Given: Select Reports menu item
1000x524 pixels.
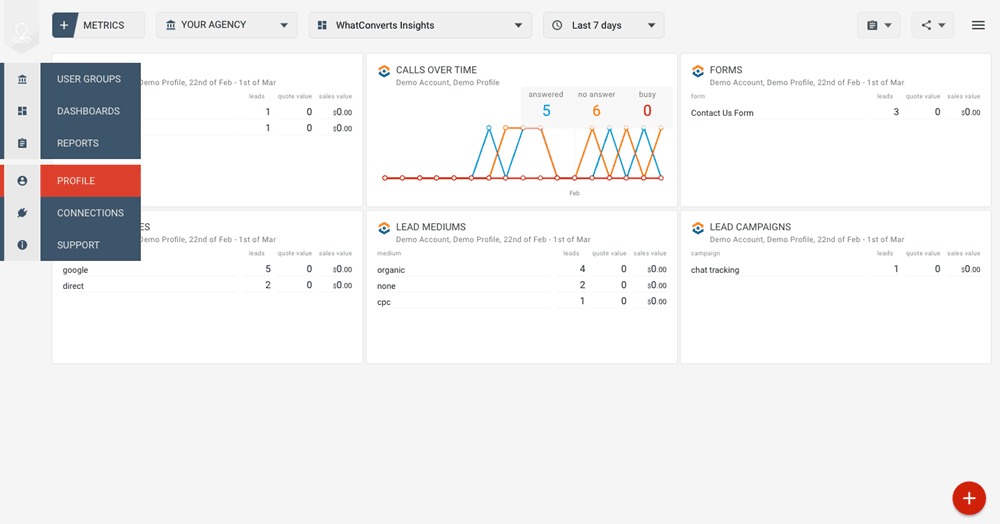Looking at the screenshot, I should (91, 143).
